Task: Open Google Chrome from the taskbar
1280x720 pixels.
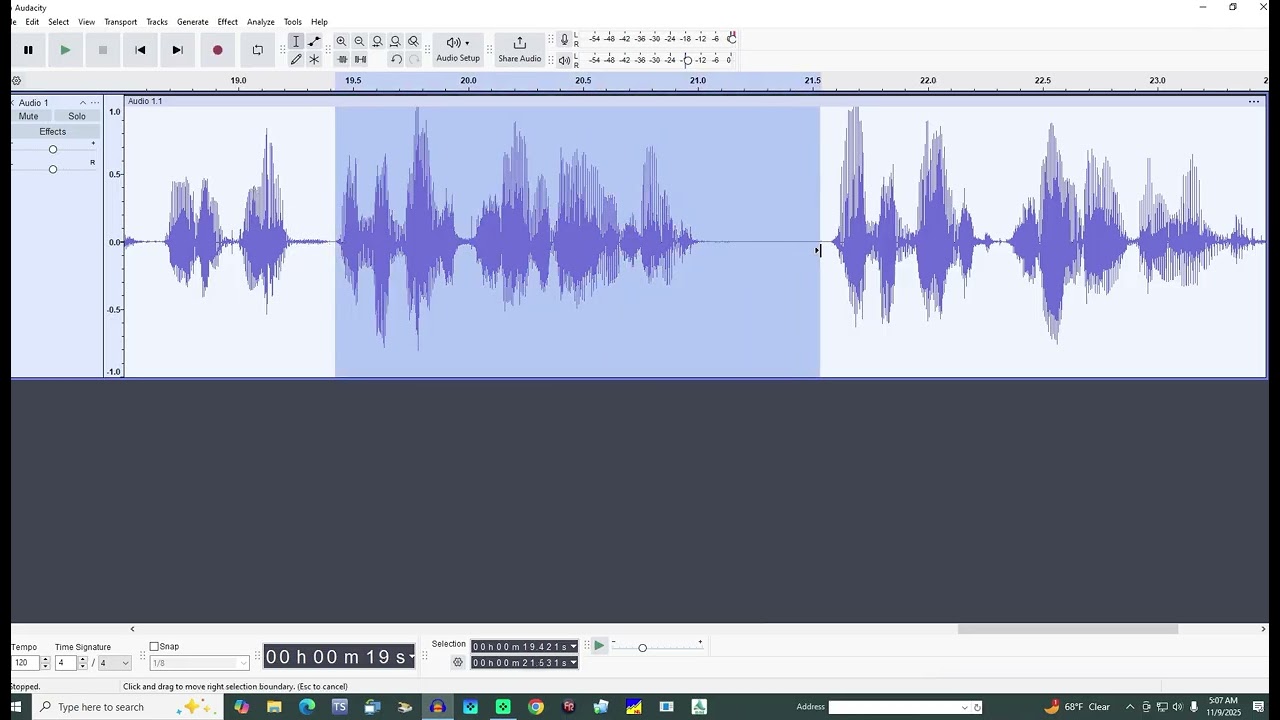Action: coord(536,707)
